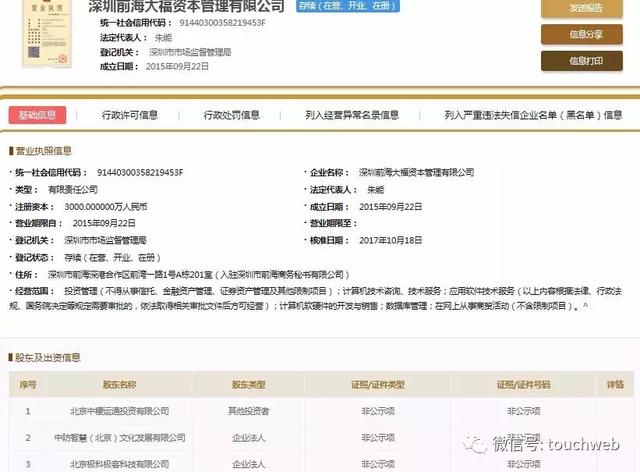The width and height of the screenshot is (640, 472).
Task: Go to 列入经营异常名录信息 tab
Action: point(352,115)
